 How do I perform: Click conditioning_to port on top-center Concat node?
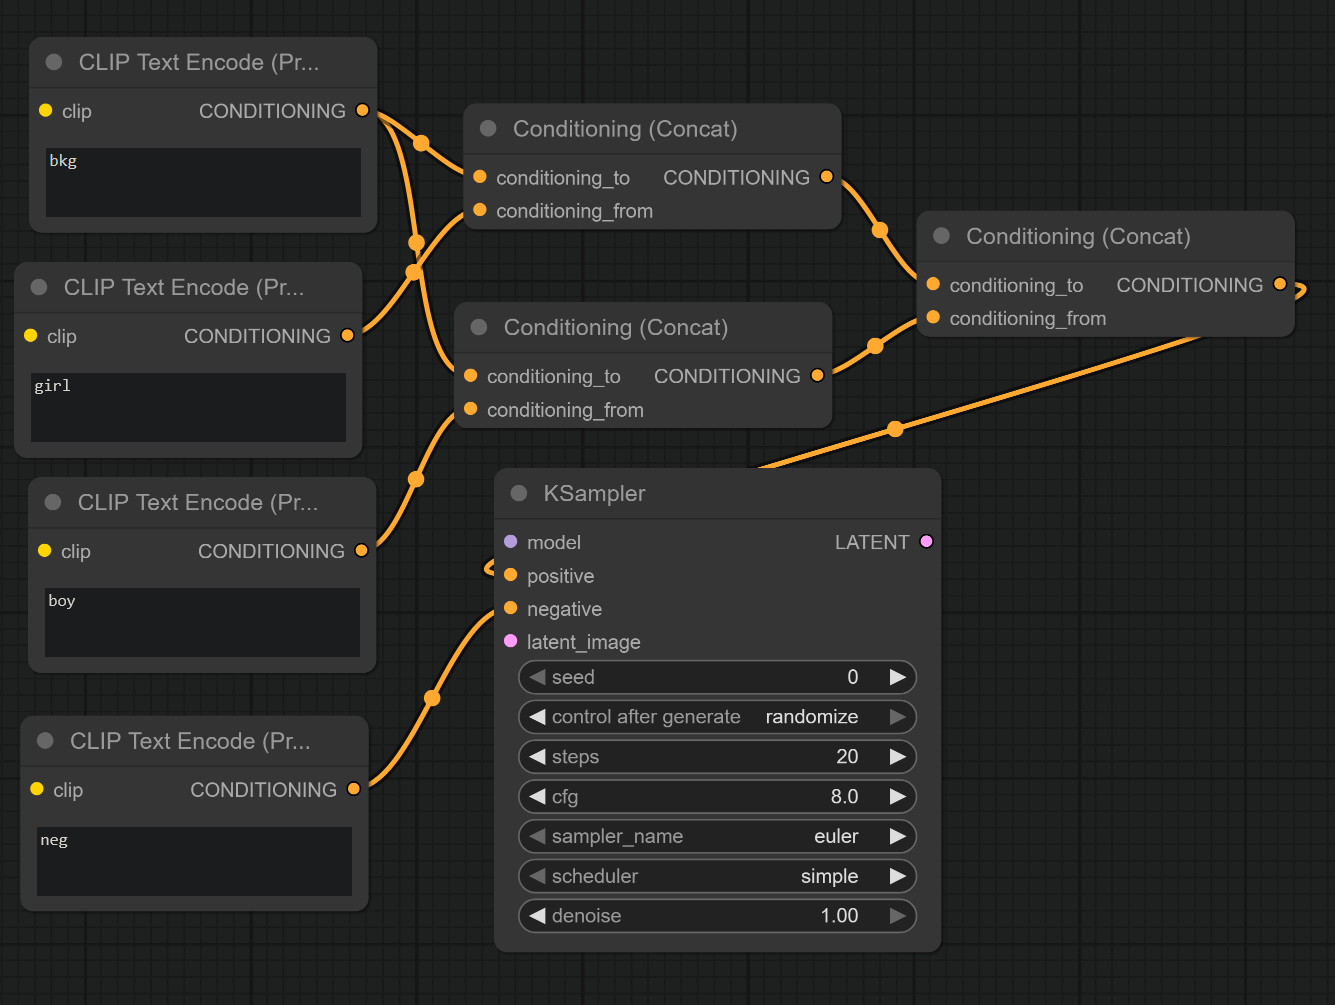point(479,176)
